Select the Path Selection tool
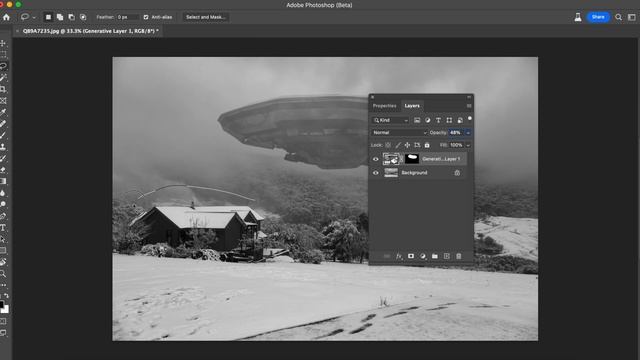Viewport: 640px width, 360px height. (x=3, y=239)
